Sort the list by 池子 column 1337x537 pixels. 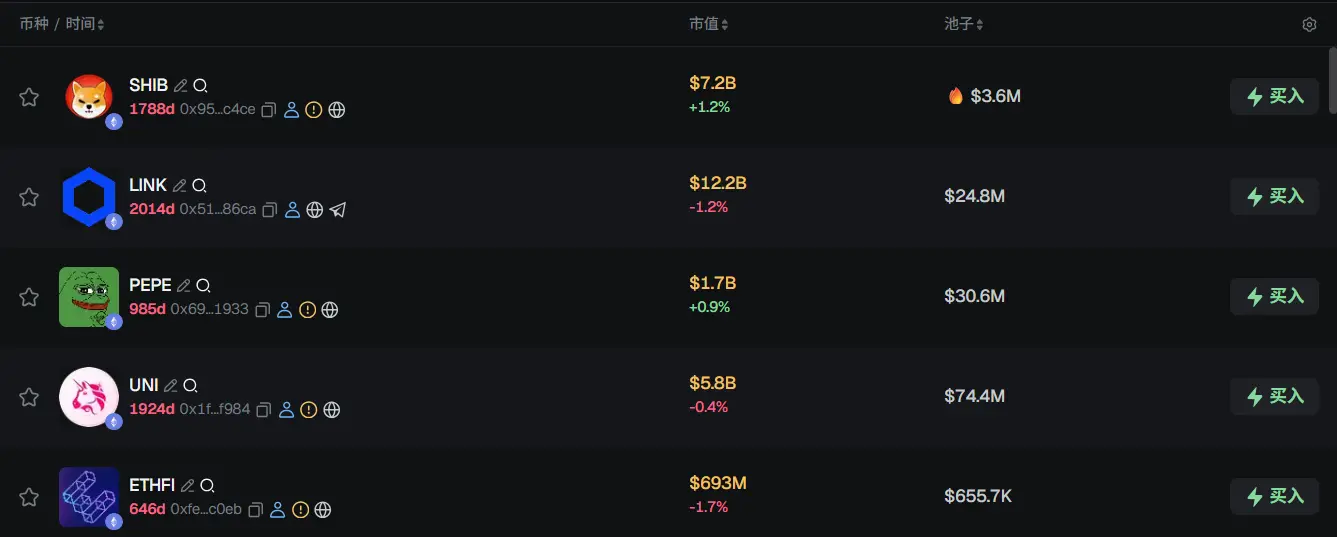[x=964, y=24]
